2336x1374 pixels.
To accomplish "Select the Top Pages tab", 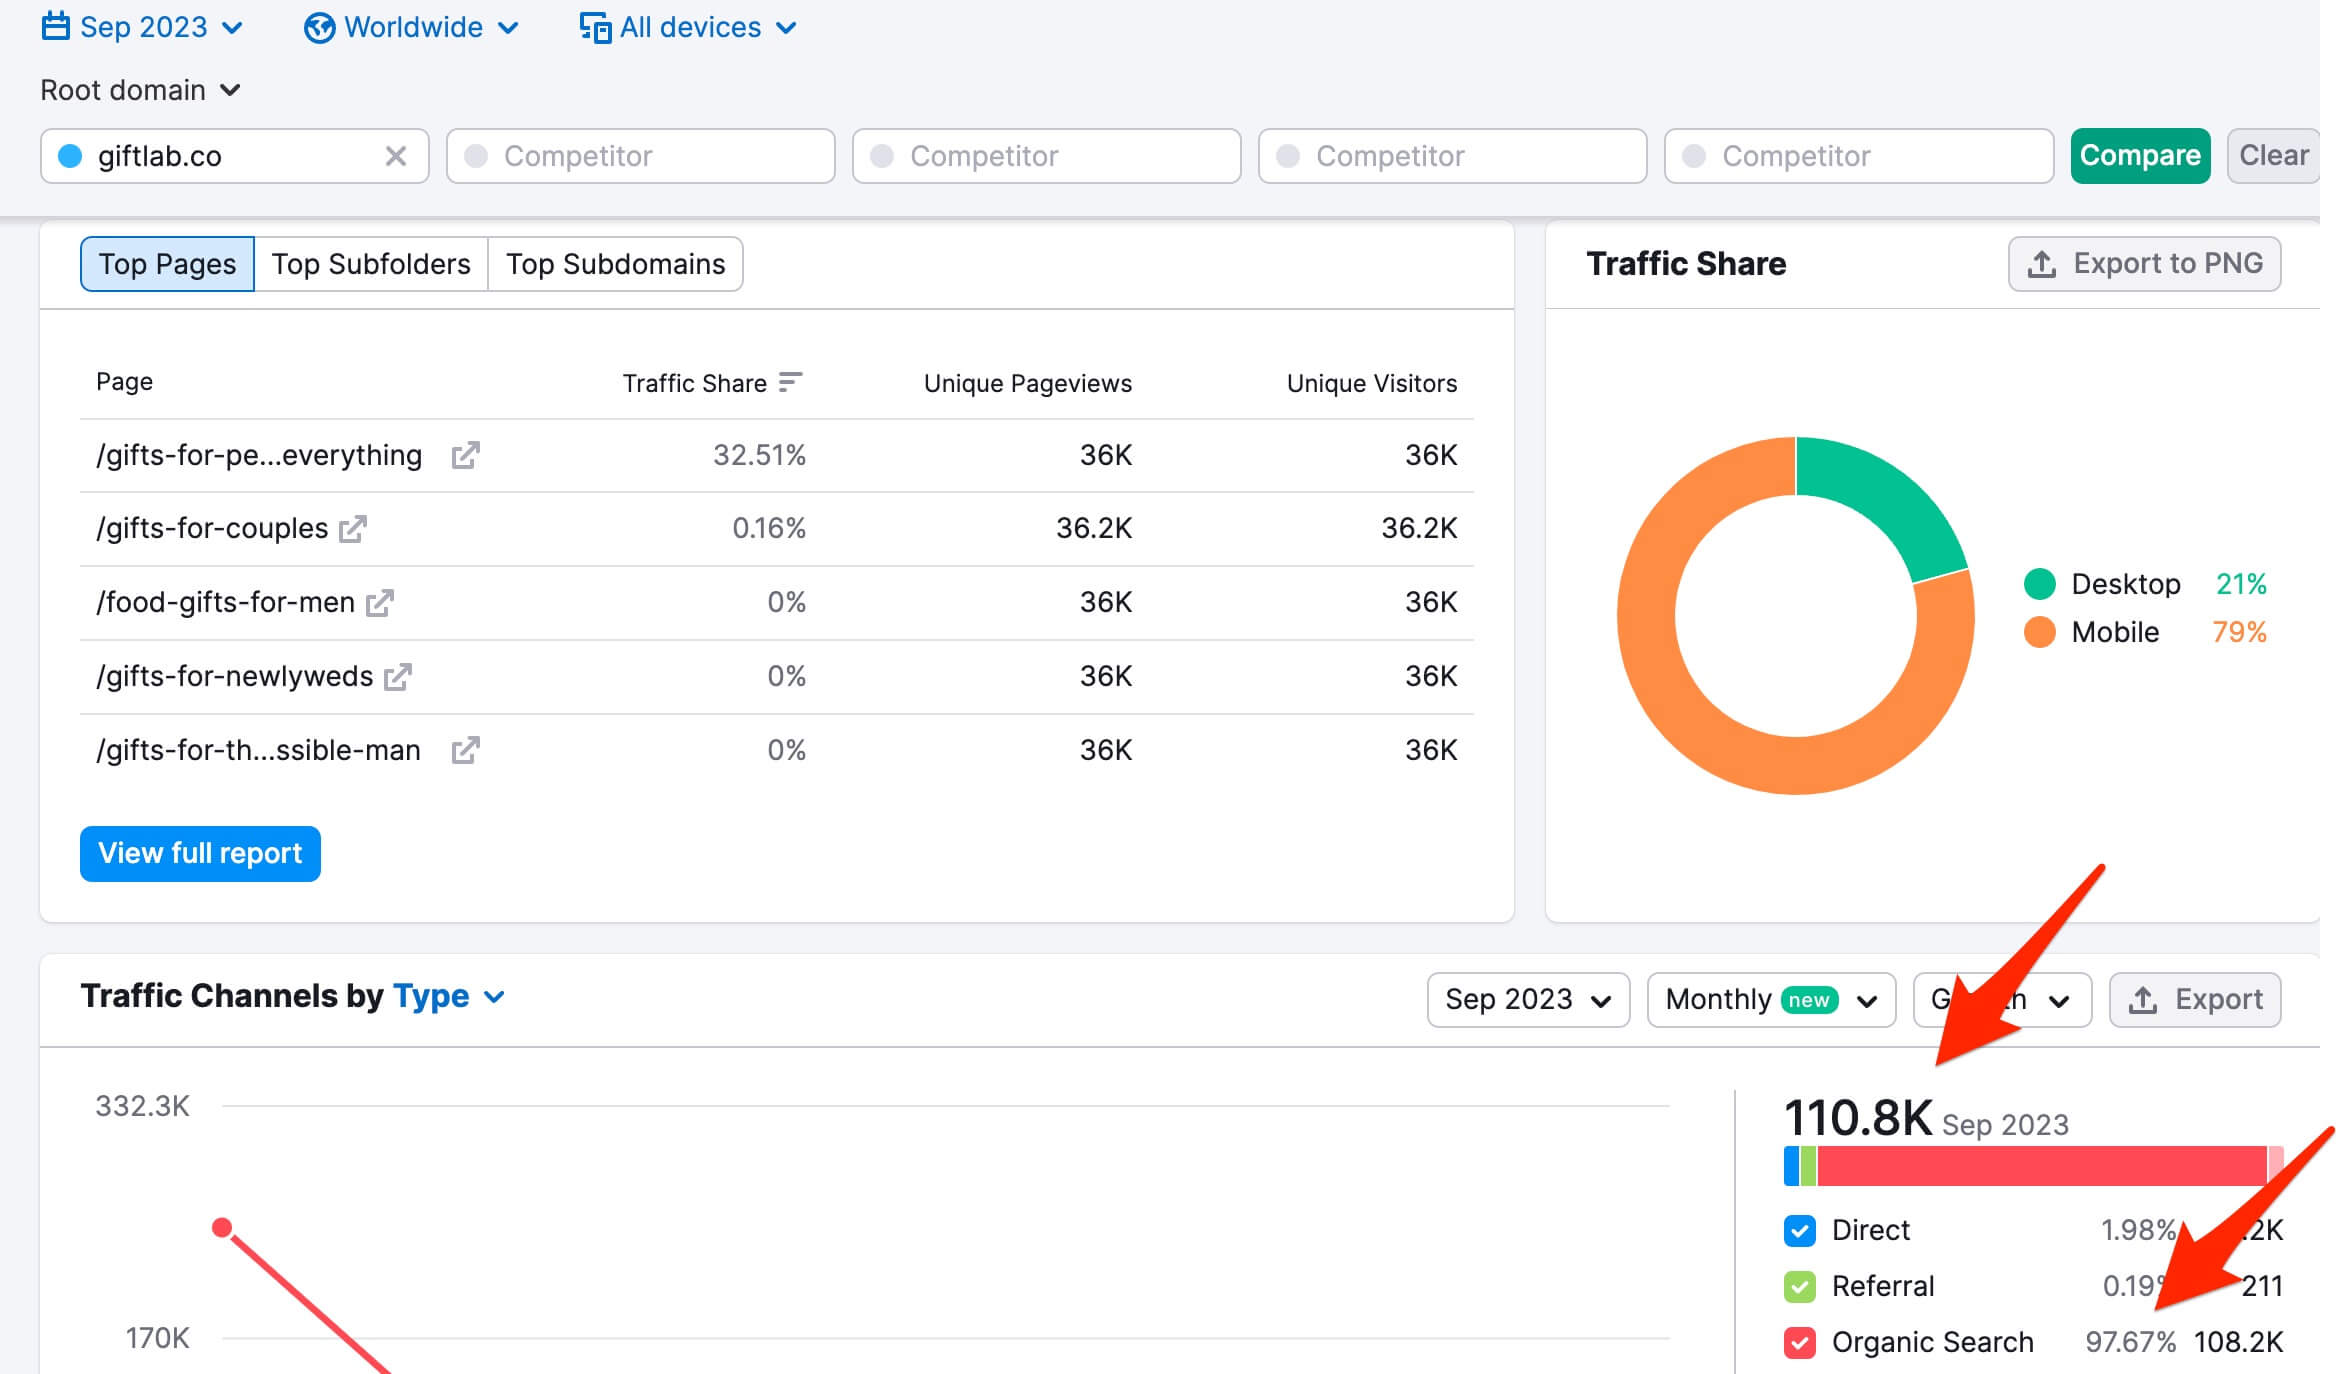I will pyautogui.click(x=167, y=264).
